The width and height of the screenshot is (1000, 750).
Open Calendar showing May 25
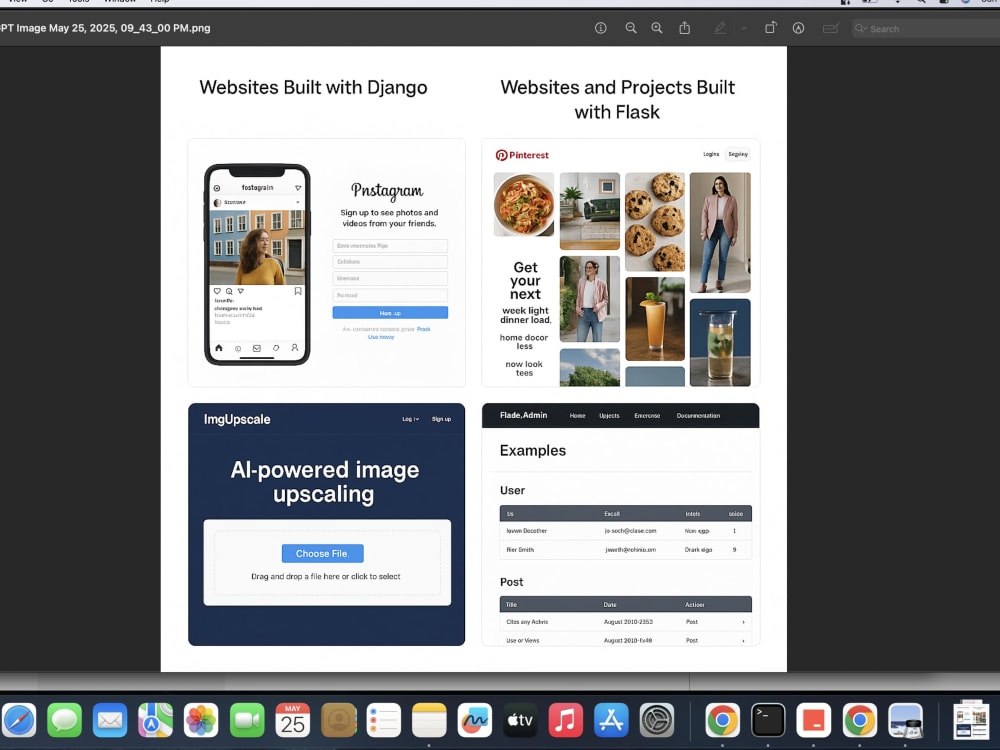click(x=293, y=720)
